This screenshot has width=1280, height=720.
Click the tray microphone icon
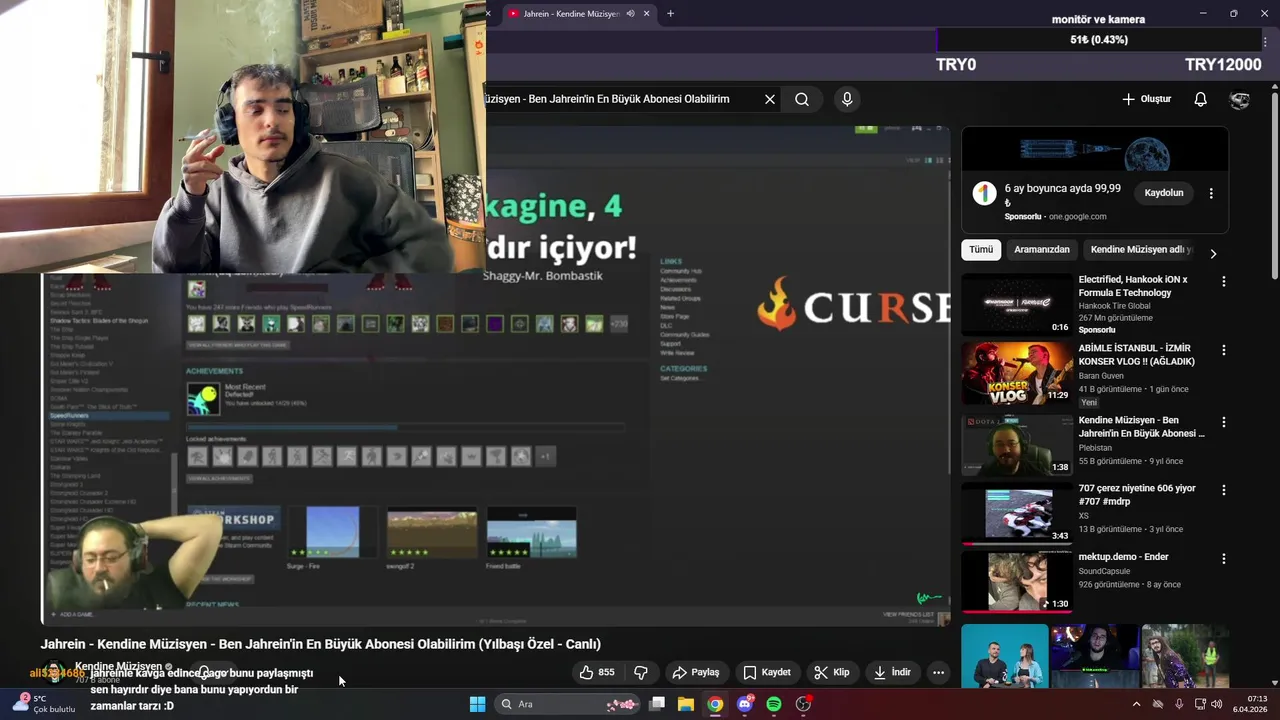coord(1179,704)
